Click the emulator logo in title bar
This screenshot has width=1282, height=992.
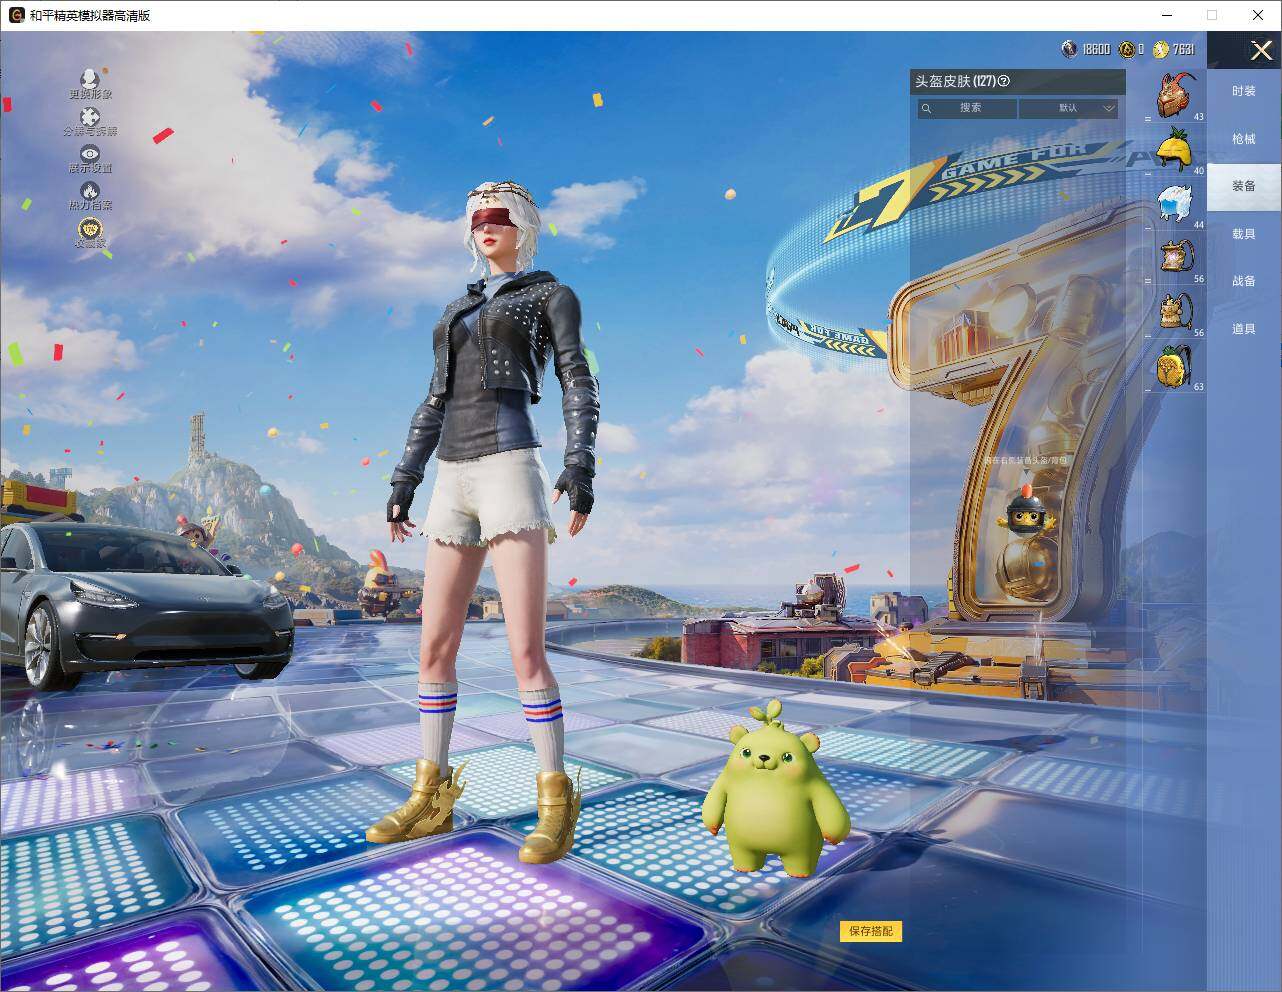point(16,15)
